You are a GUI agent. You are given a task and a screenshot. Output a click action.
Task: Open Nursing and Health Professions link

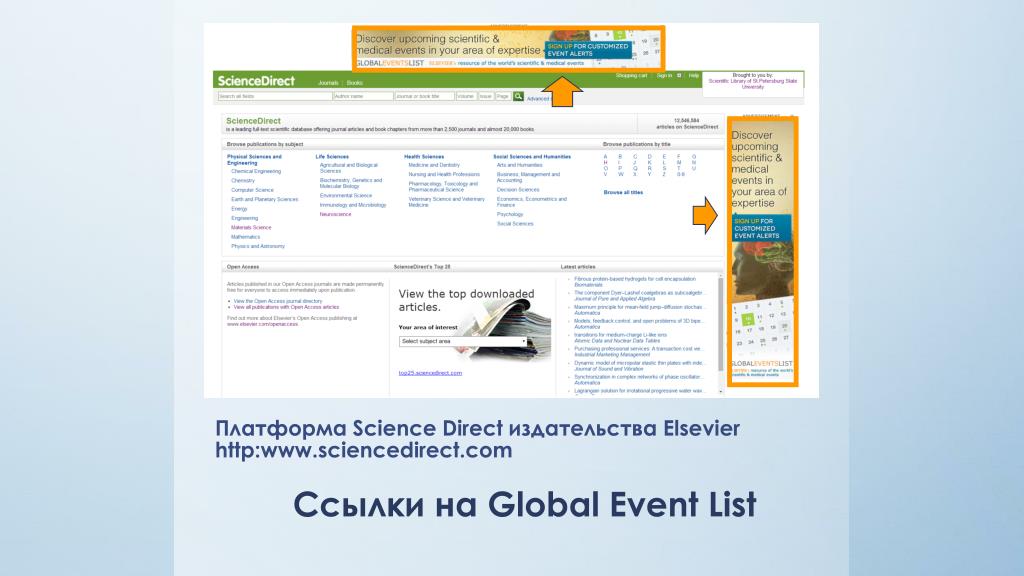pyautogui.click(x=444, y=174)
